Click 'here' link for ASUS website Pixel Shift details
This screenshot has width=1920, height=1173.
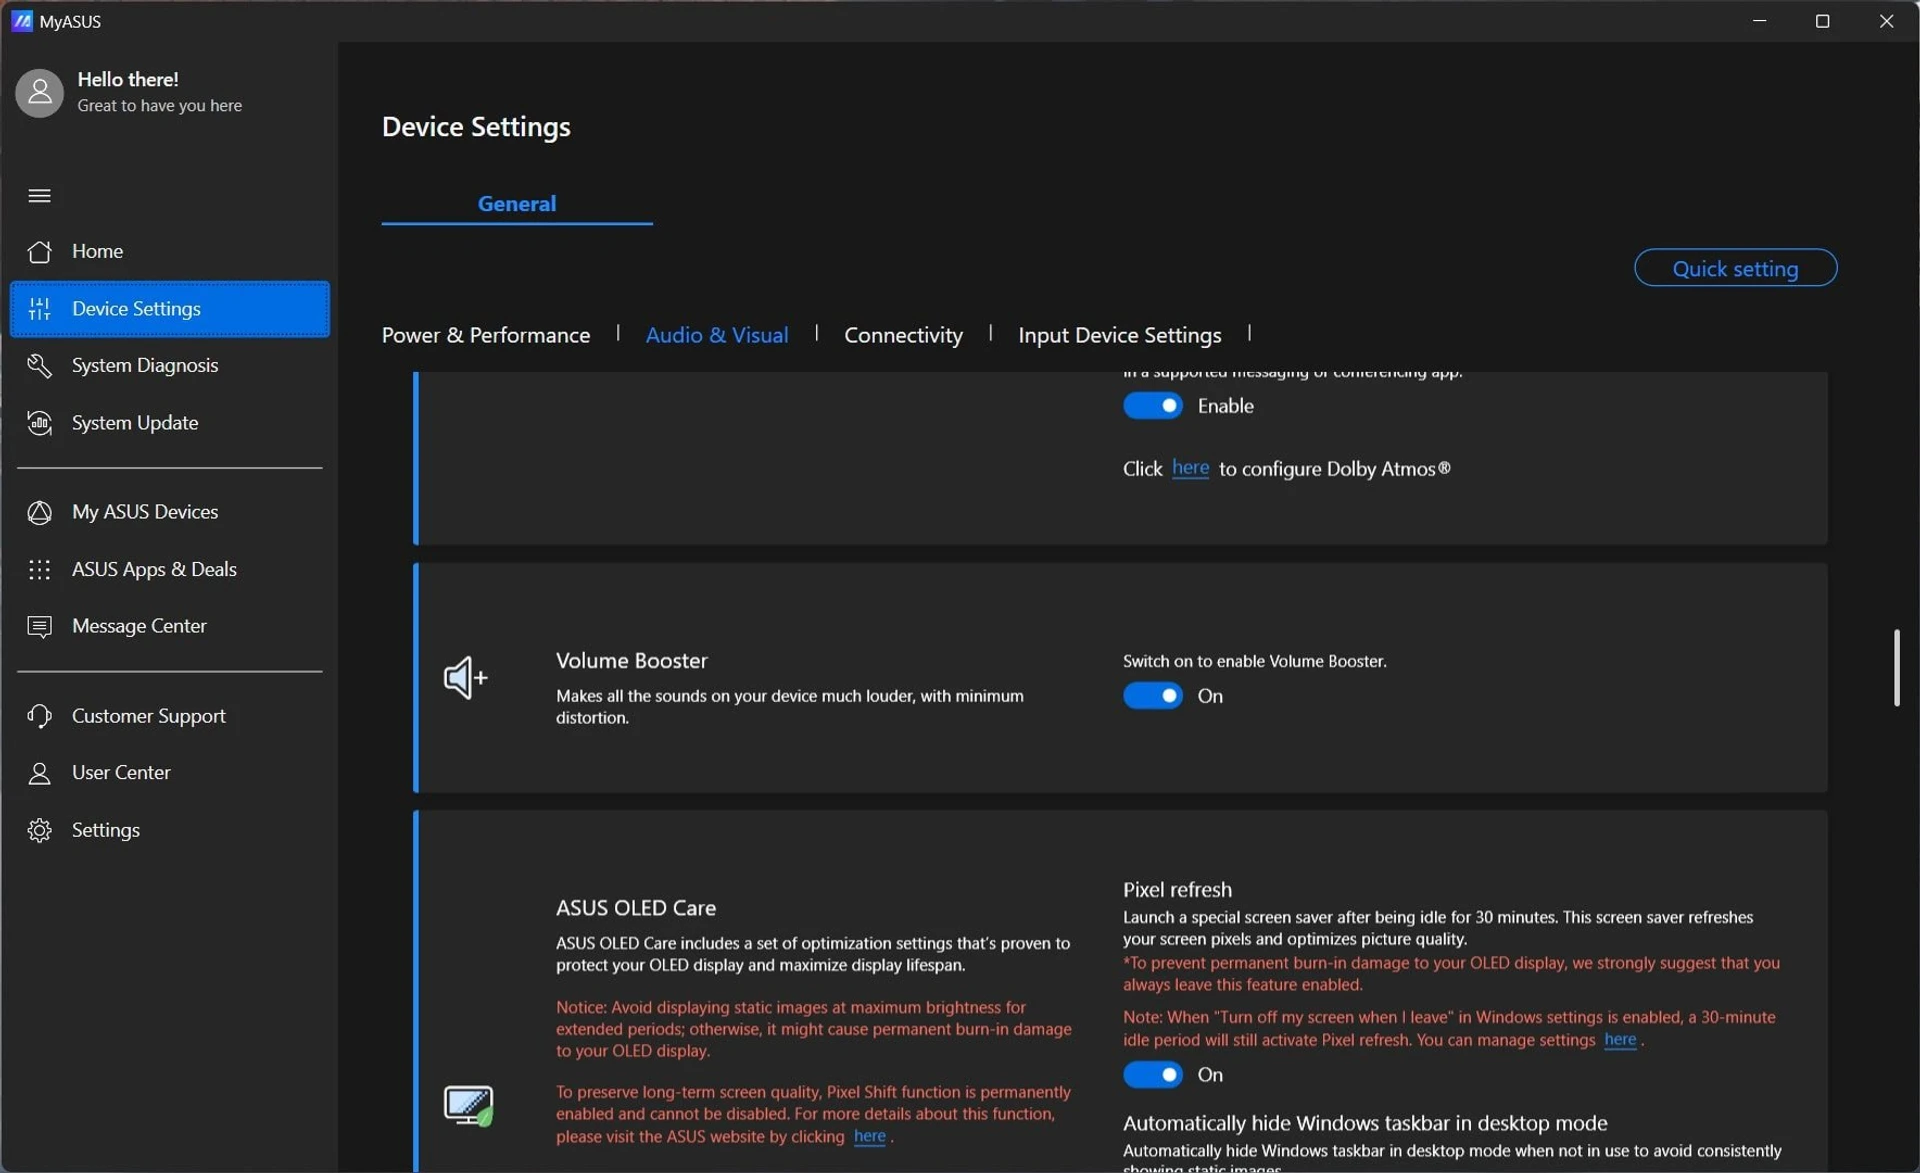coord(869,1136)
